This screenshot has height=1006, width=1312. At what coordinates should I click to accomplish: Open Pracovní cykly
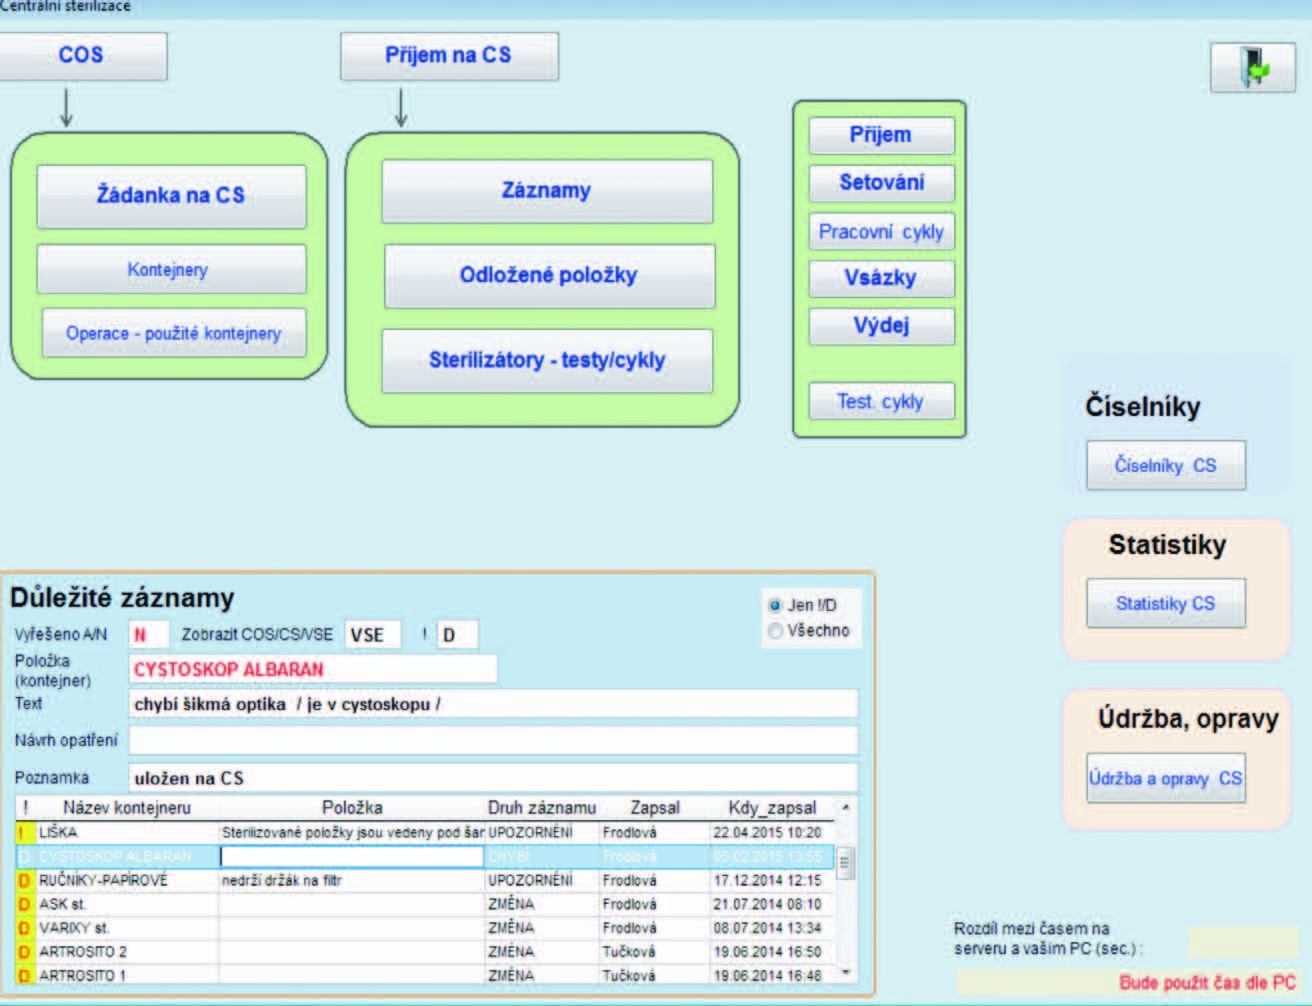[x=881, y=232]
